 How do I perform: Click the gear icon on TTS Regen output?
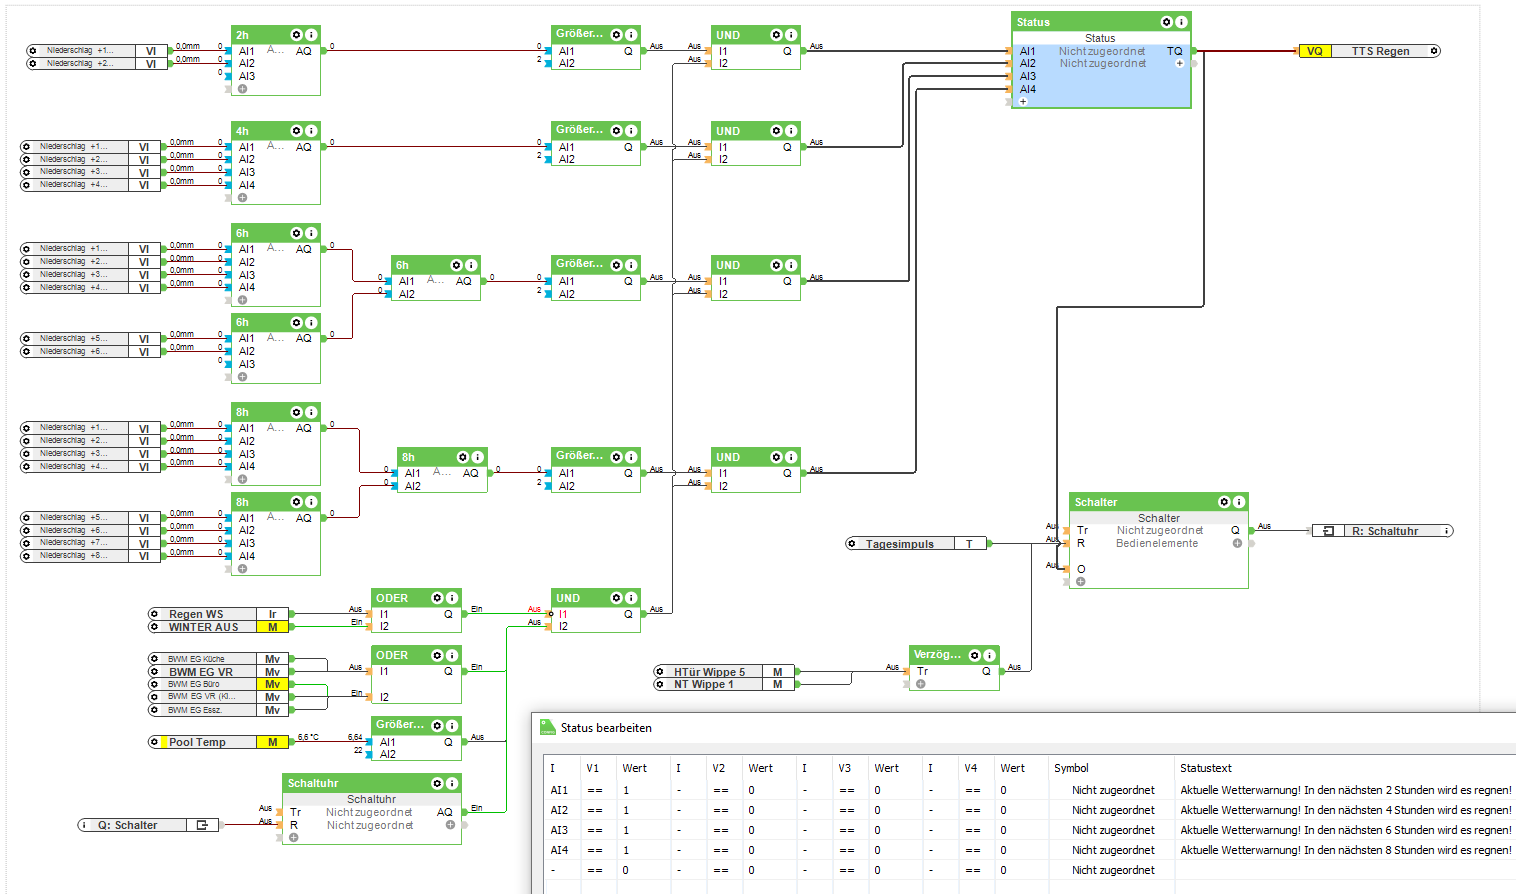pos(1434,51)
